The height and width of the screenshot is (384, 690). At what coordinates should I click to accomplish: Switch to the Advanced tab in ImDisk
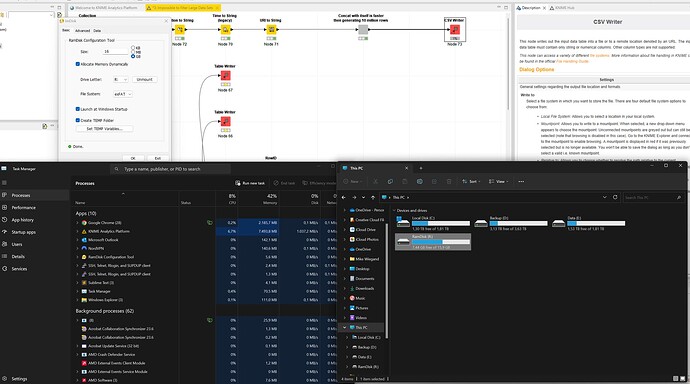82,31
